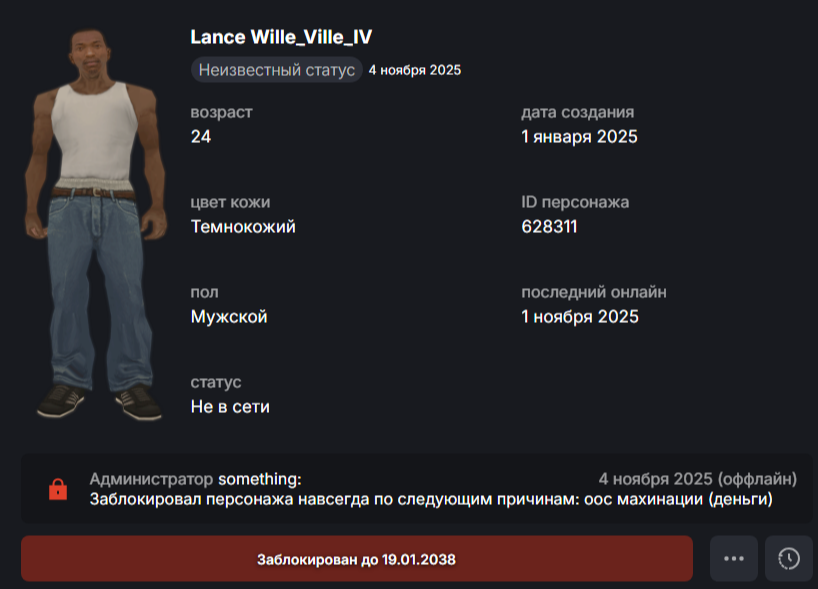Click the 'последний онлайн' label
This screenshot has width=818, height=589.
coord(594,292)
